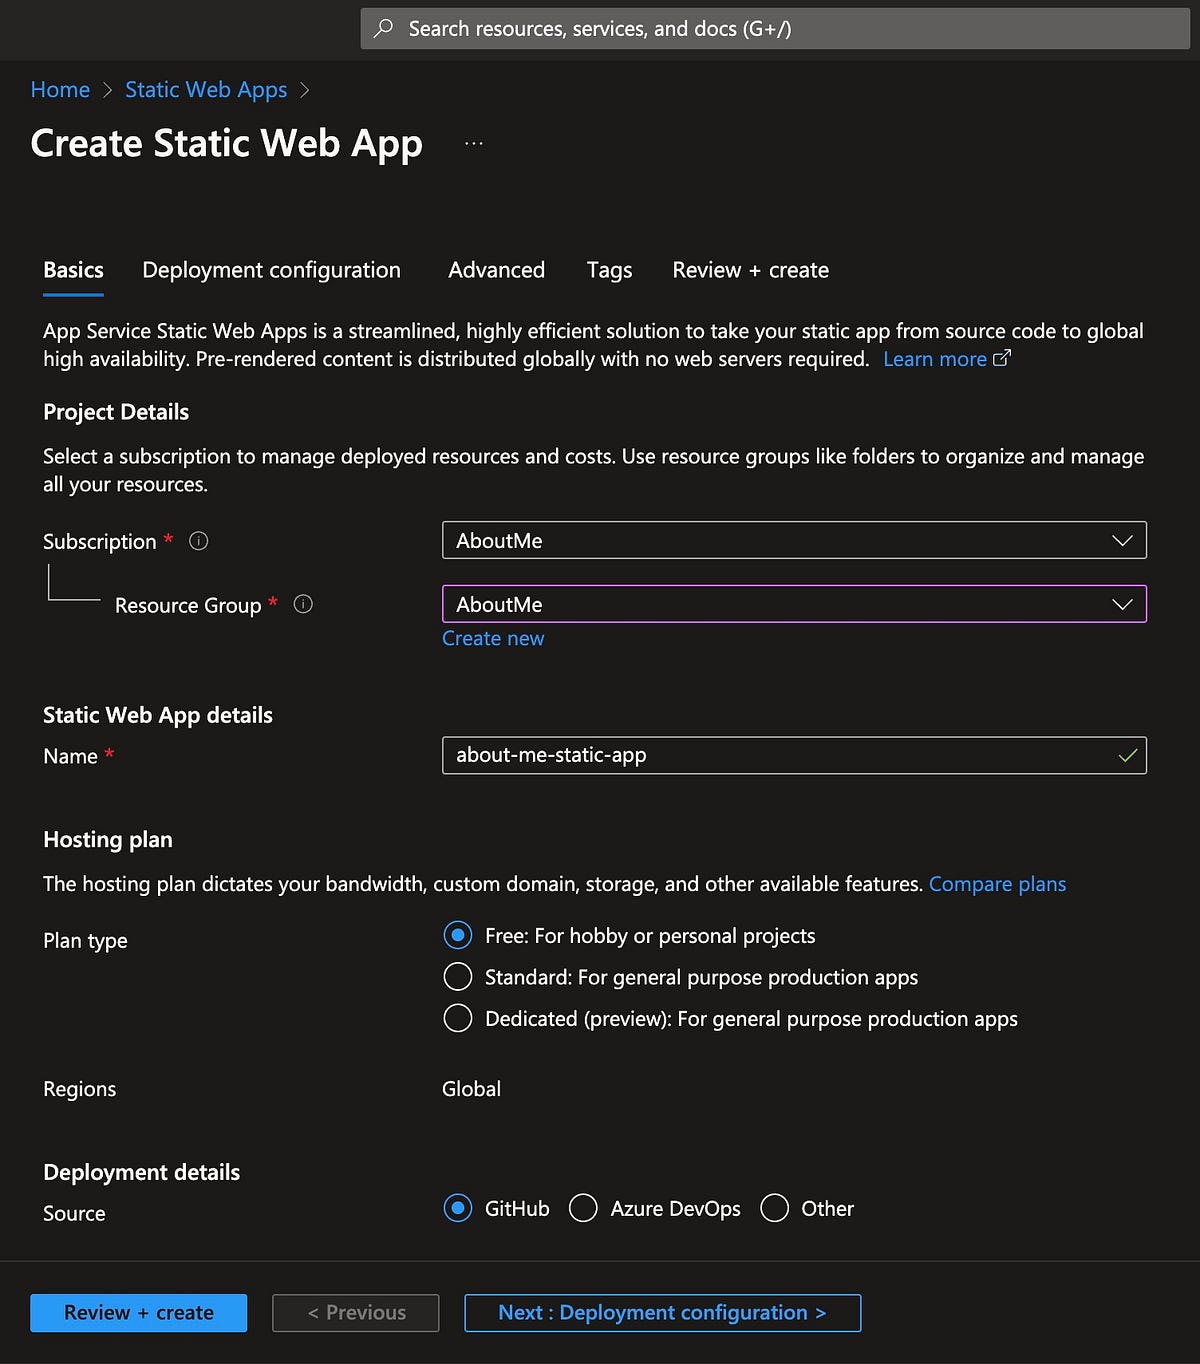
Task: Open the Deployment configuration tab
Action: 271,270
